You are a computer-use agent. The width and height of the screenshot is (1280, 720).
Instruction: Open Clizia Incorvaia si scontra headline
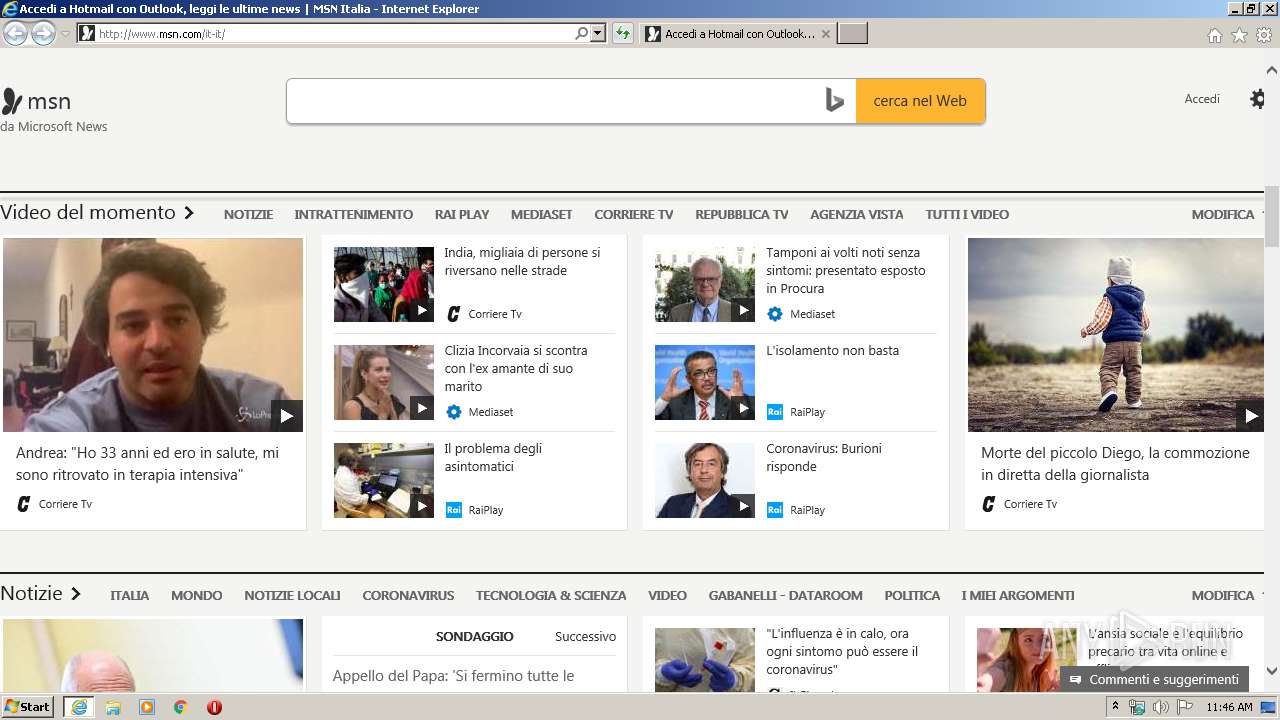click(516, 368)
